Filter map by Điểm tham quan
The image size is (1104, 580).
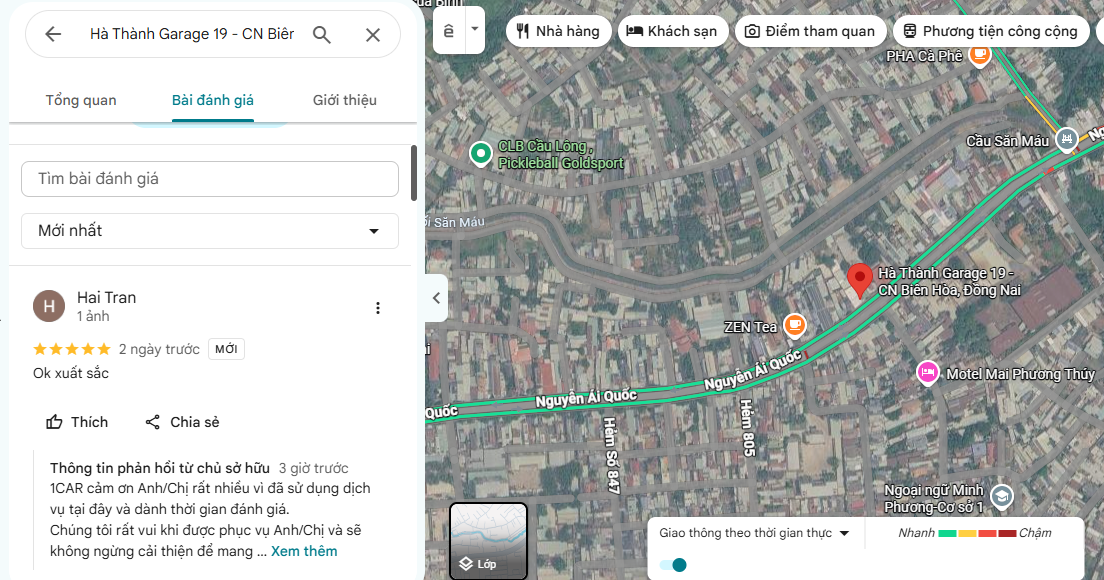[810, 31]
